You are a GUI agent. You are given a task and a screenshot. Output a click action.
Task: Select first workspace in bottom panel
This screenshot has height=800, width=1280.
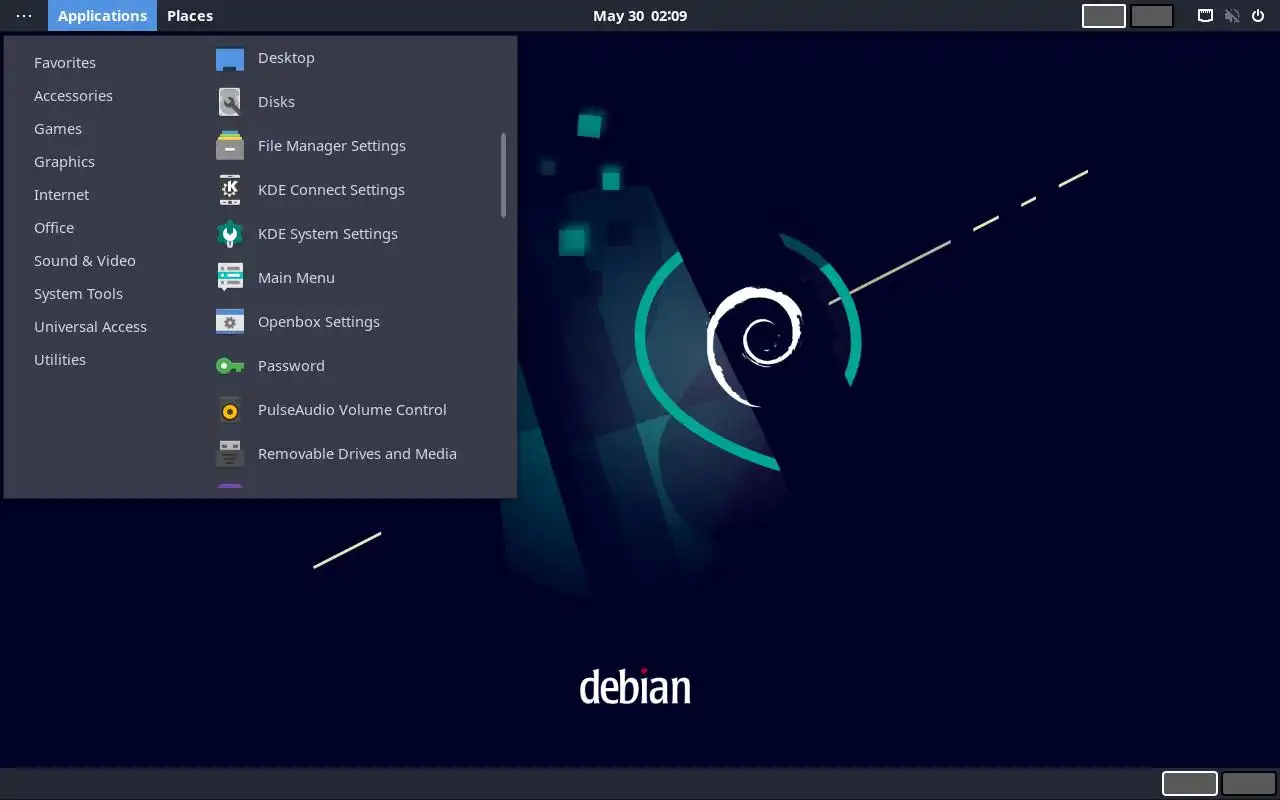coord(1190,783)
